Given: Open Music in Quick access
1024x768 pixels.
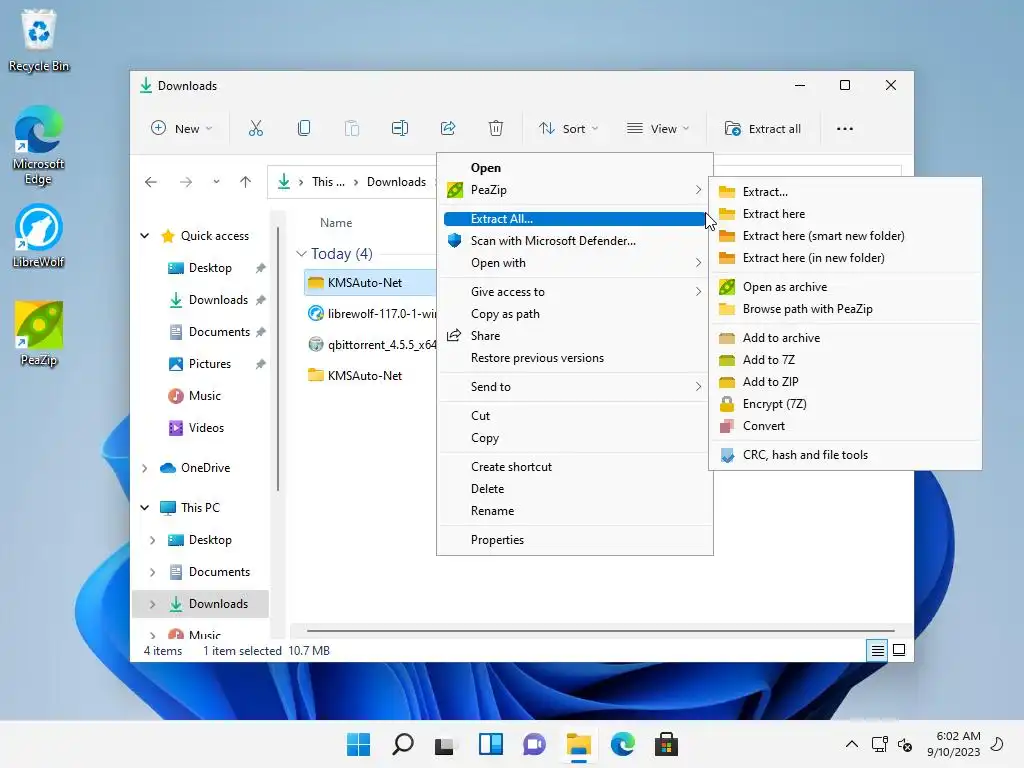Looking at the screenshot, I should click(204, 396).
